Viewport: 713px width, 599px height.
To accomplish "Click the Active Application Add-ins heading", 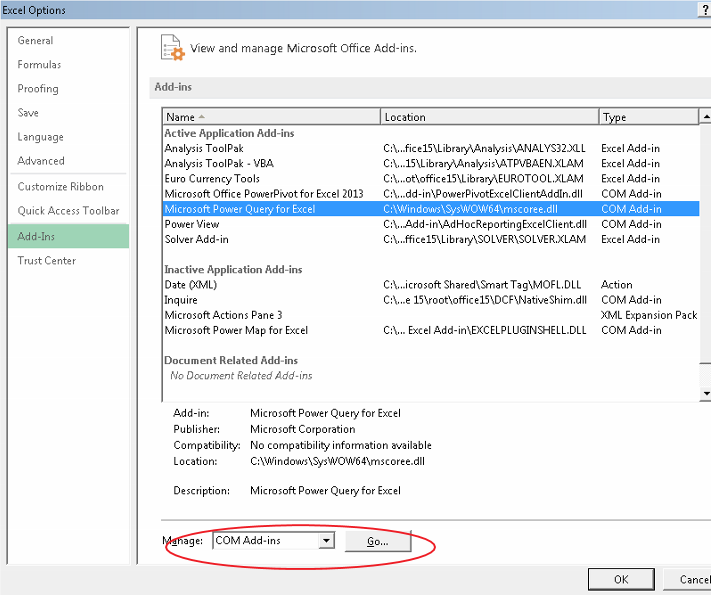I will pos(229,133).
